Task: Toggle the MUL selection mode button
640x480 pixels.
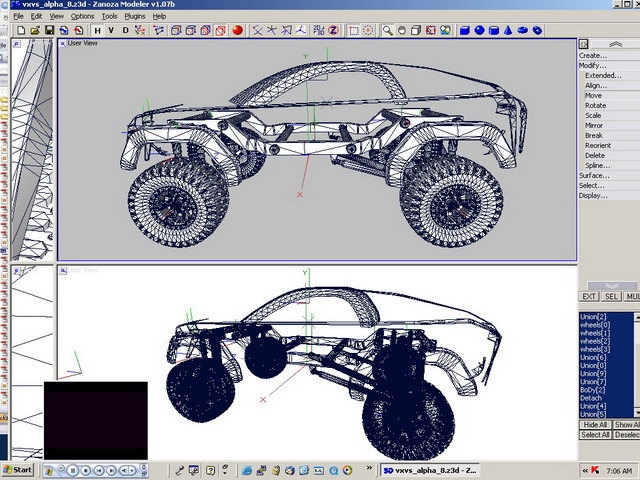Action: coord(632,297)
